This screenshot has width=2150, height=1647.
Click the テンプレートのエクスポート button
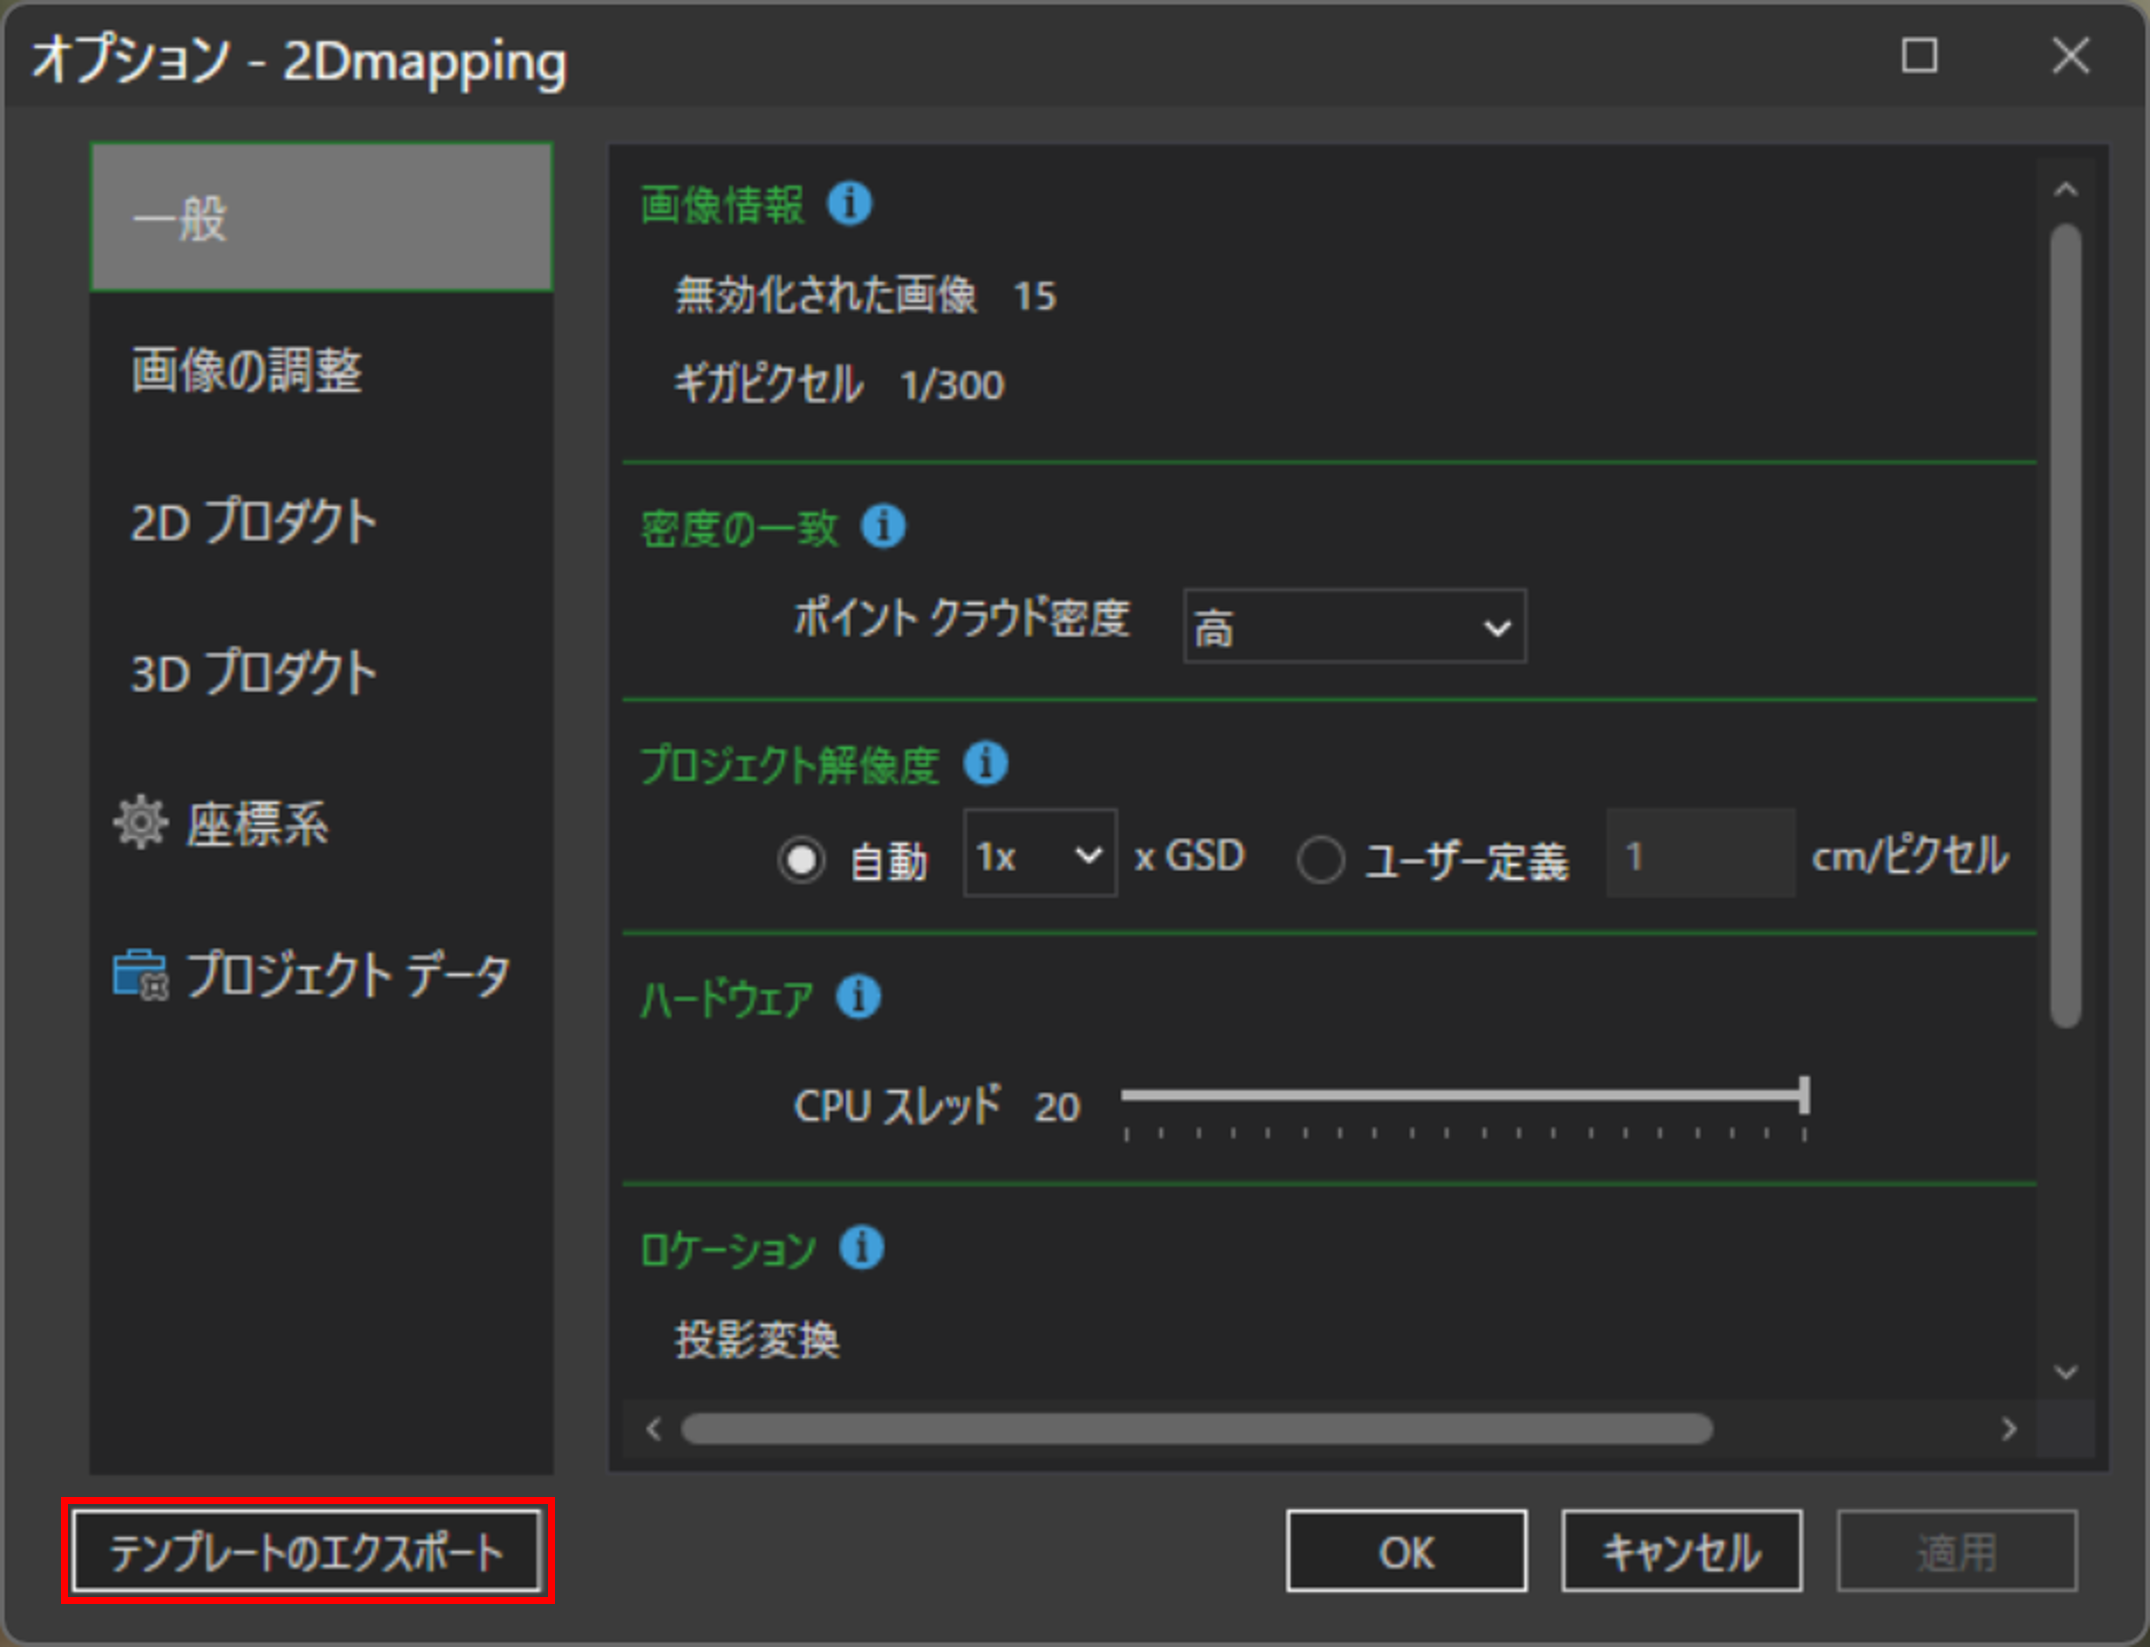point(307,1552)
